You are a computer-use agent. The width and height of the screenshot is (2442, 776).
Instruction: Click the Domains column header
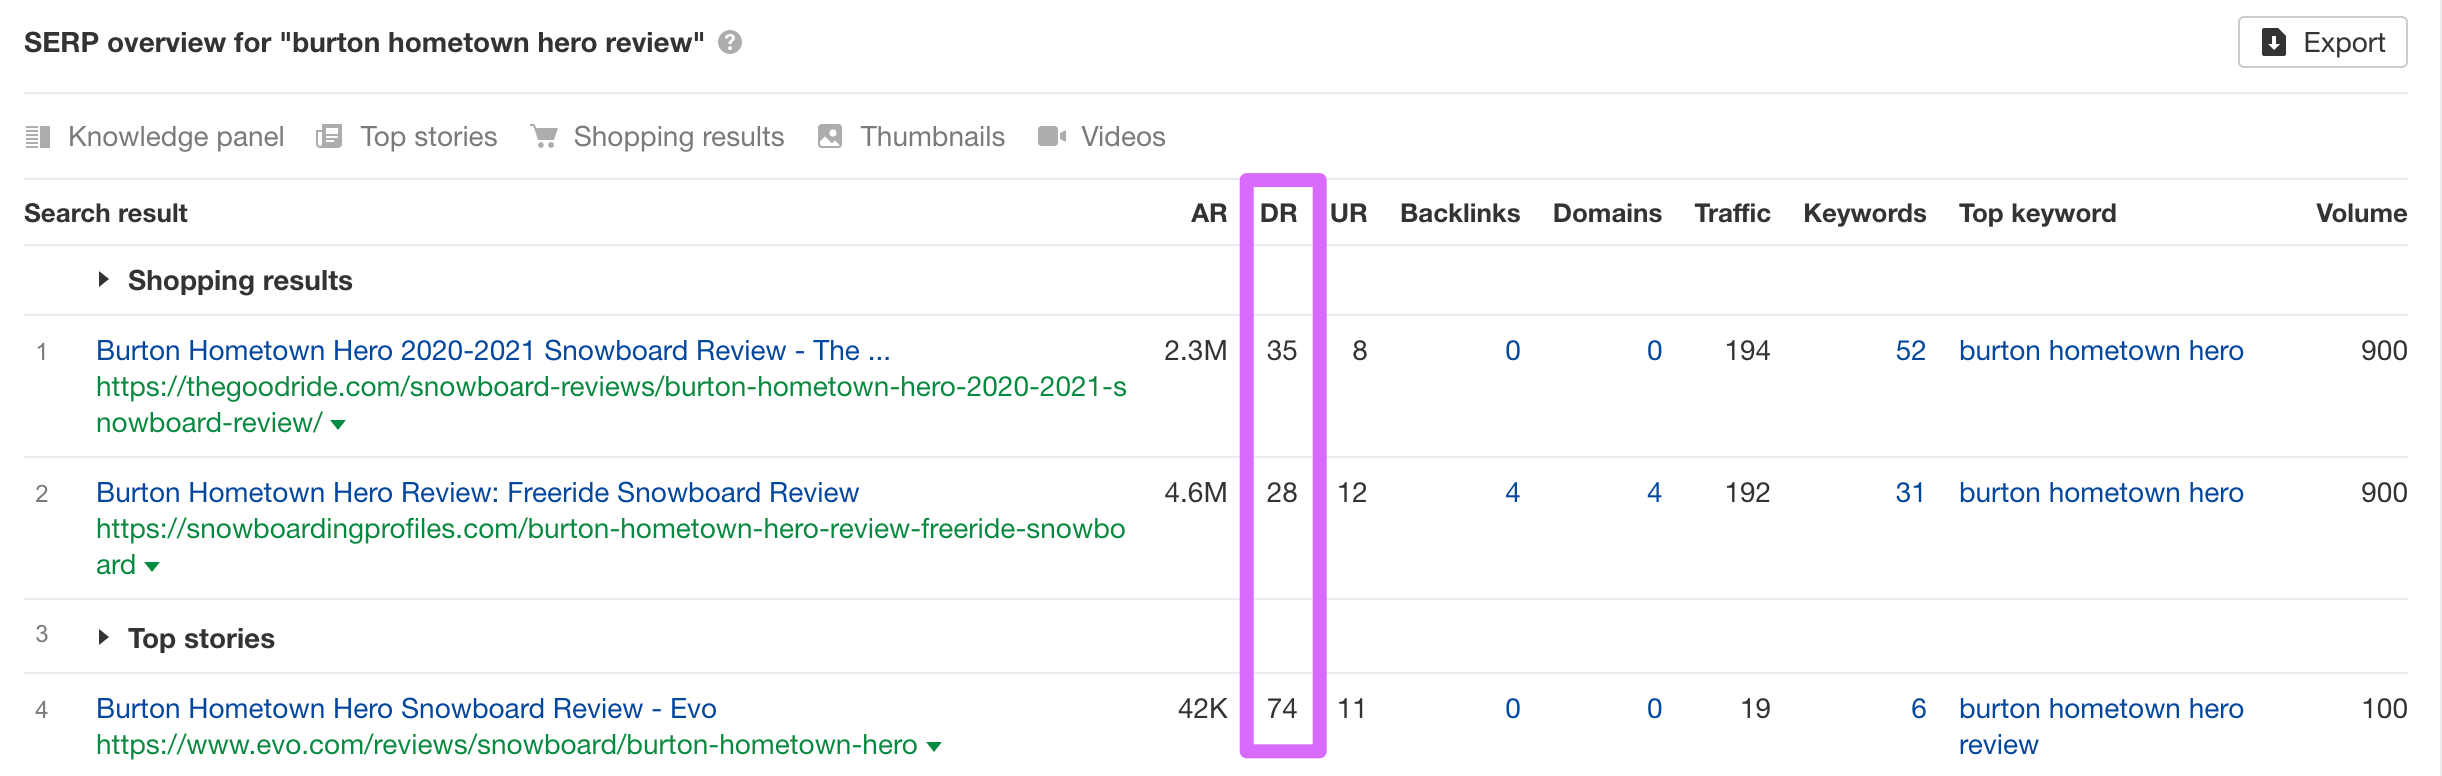1607,213
